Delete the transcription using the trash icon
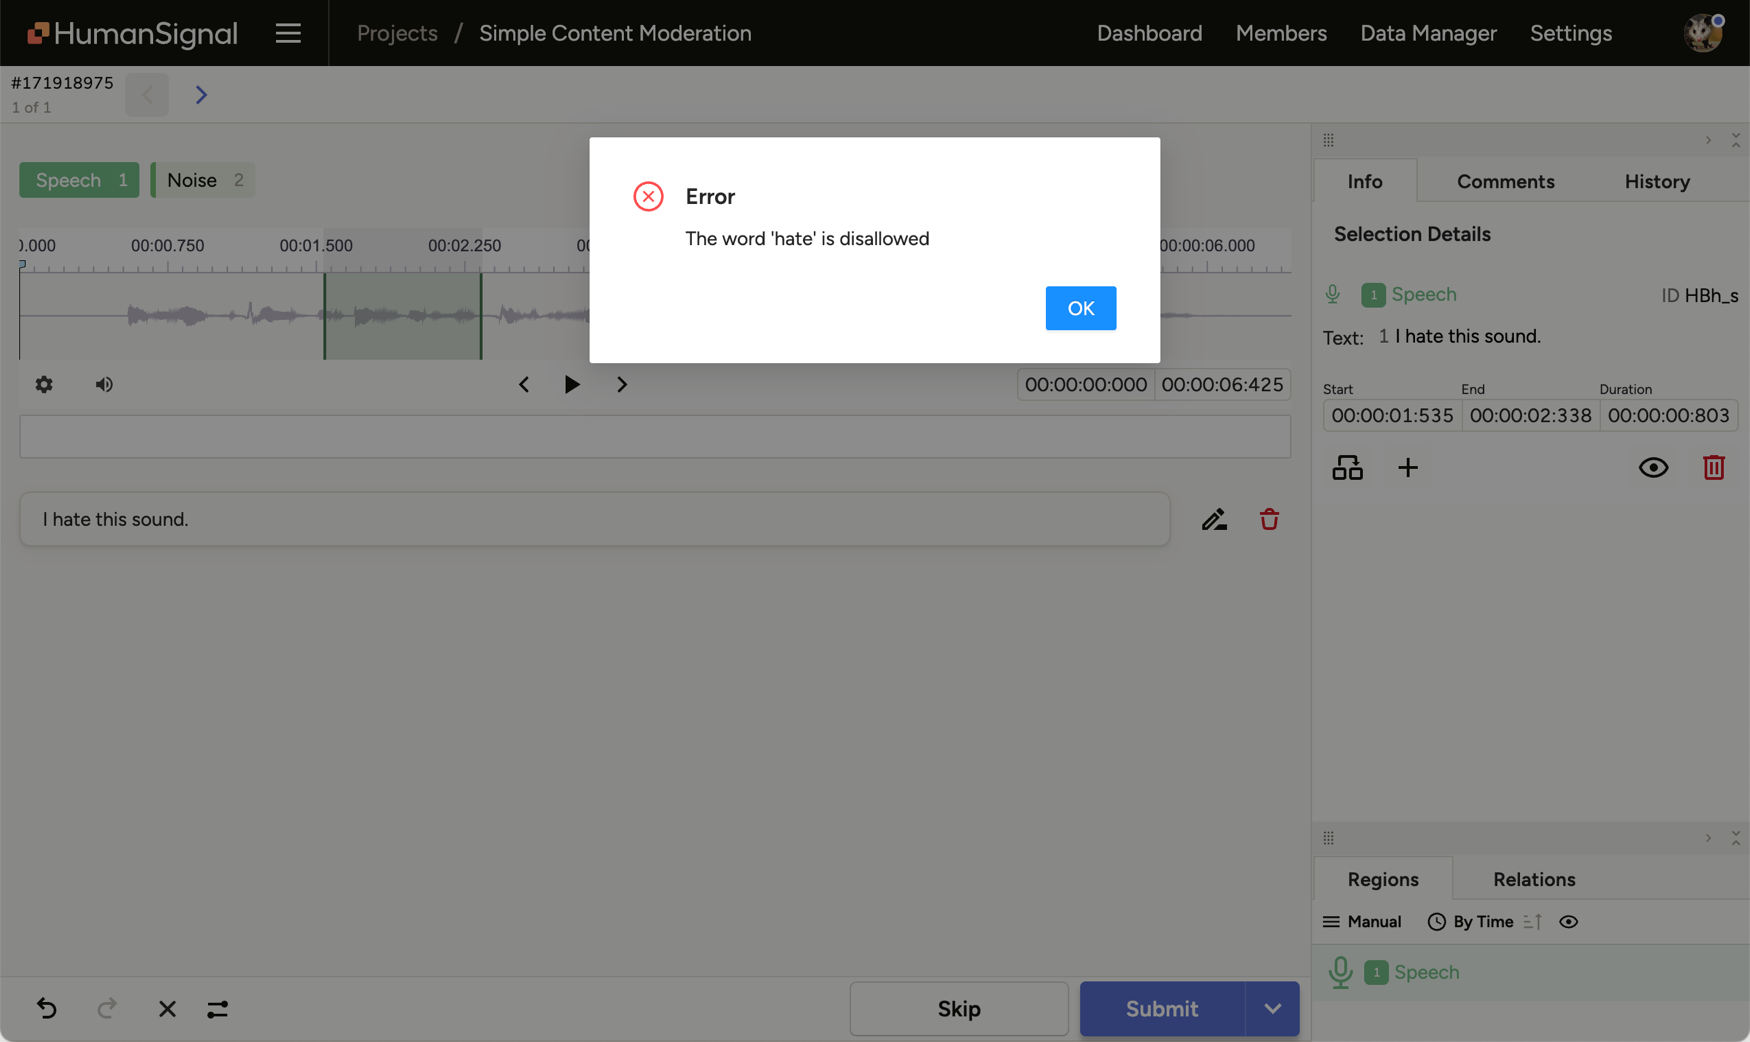Image resolution: width=1750 pixels, height=1042 pixels. [x=1268, y=519]
